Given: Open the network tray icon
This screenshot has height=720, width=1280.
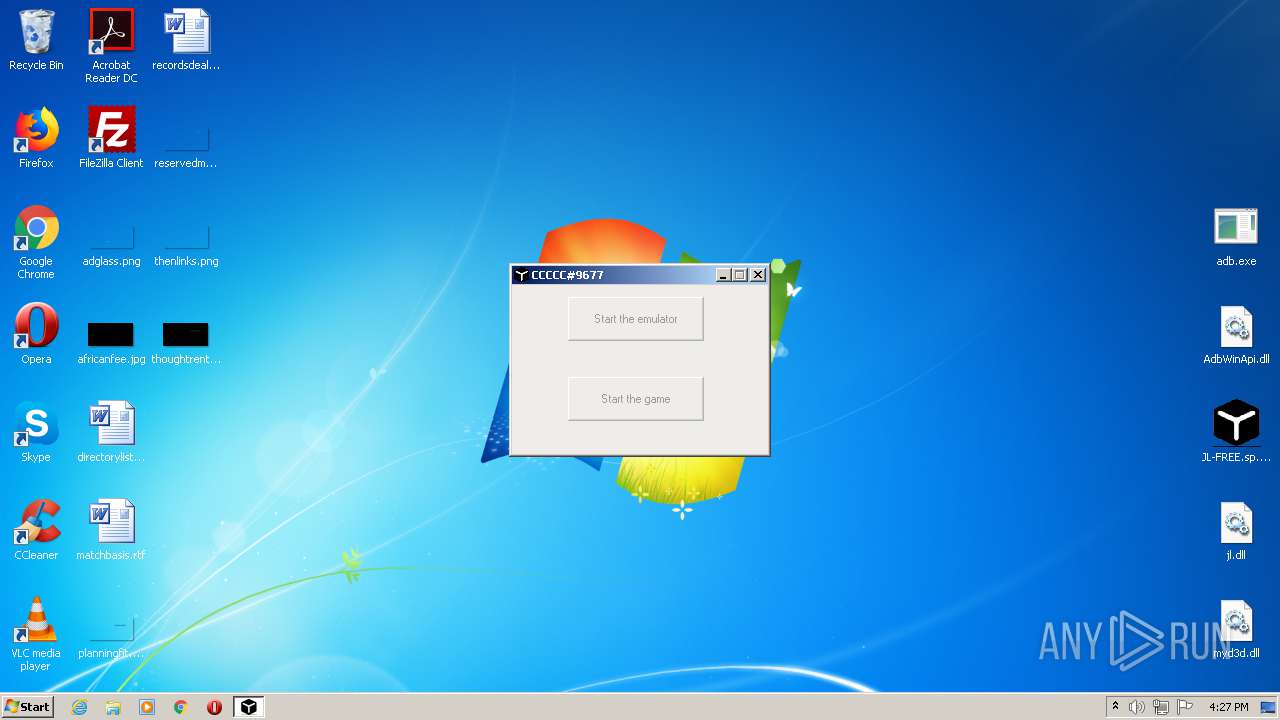Looking at the screenshot, I should tap(1161, 707).
